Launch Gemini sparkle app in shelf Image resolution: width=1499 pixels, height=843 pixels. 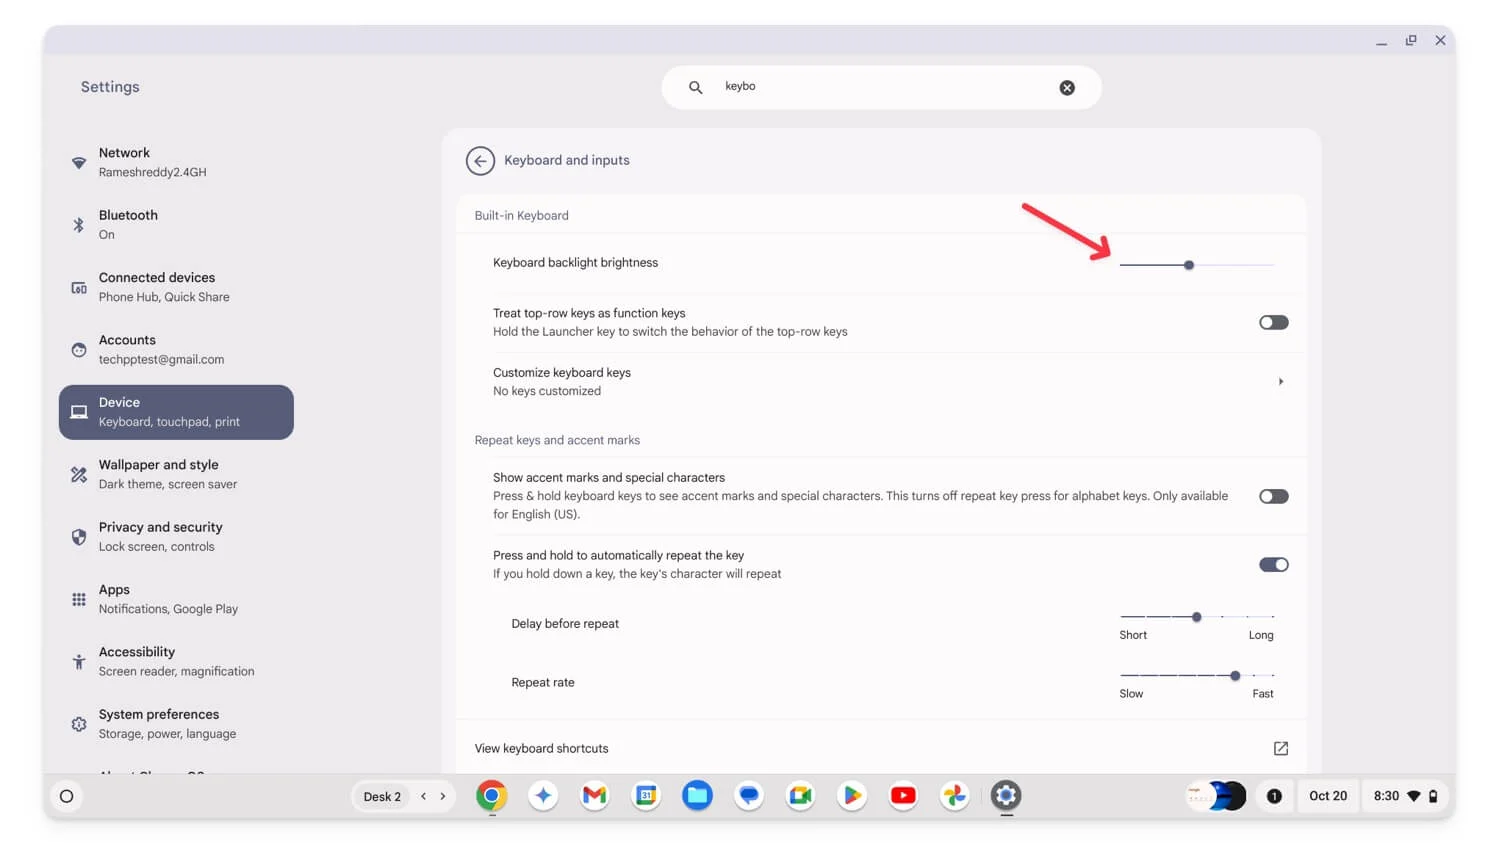[543, 796]
